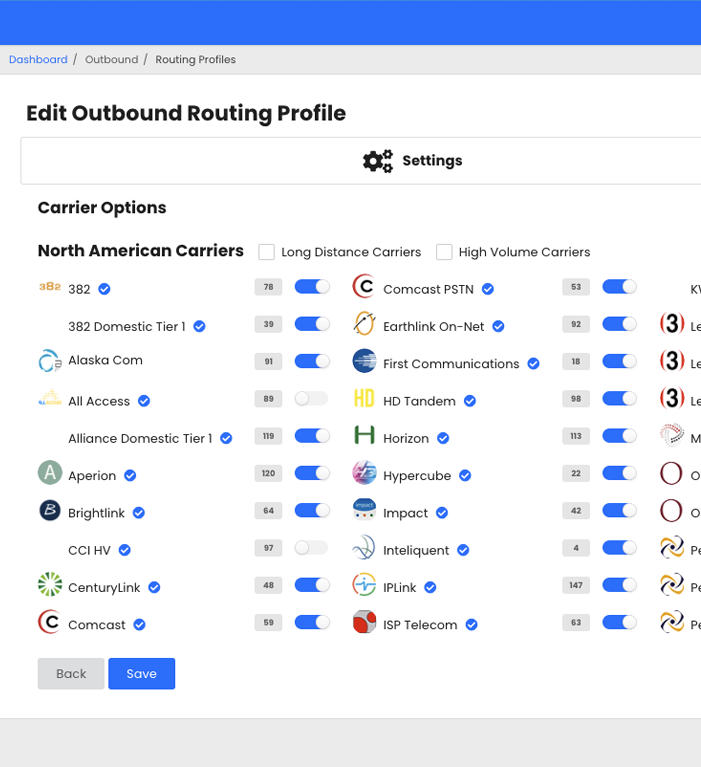701x767 pixels.
Task: Click the Settings gears icon
Action: click(x=378, y=161)
